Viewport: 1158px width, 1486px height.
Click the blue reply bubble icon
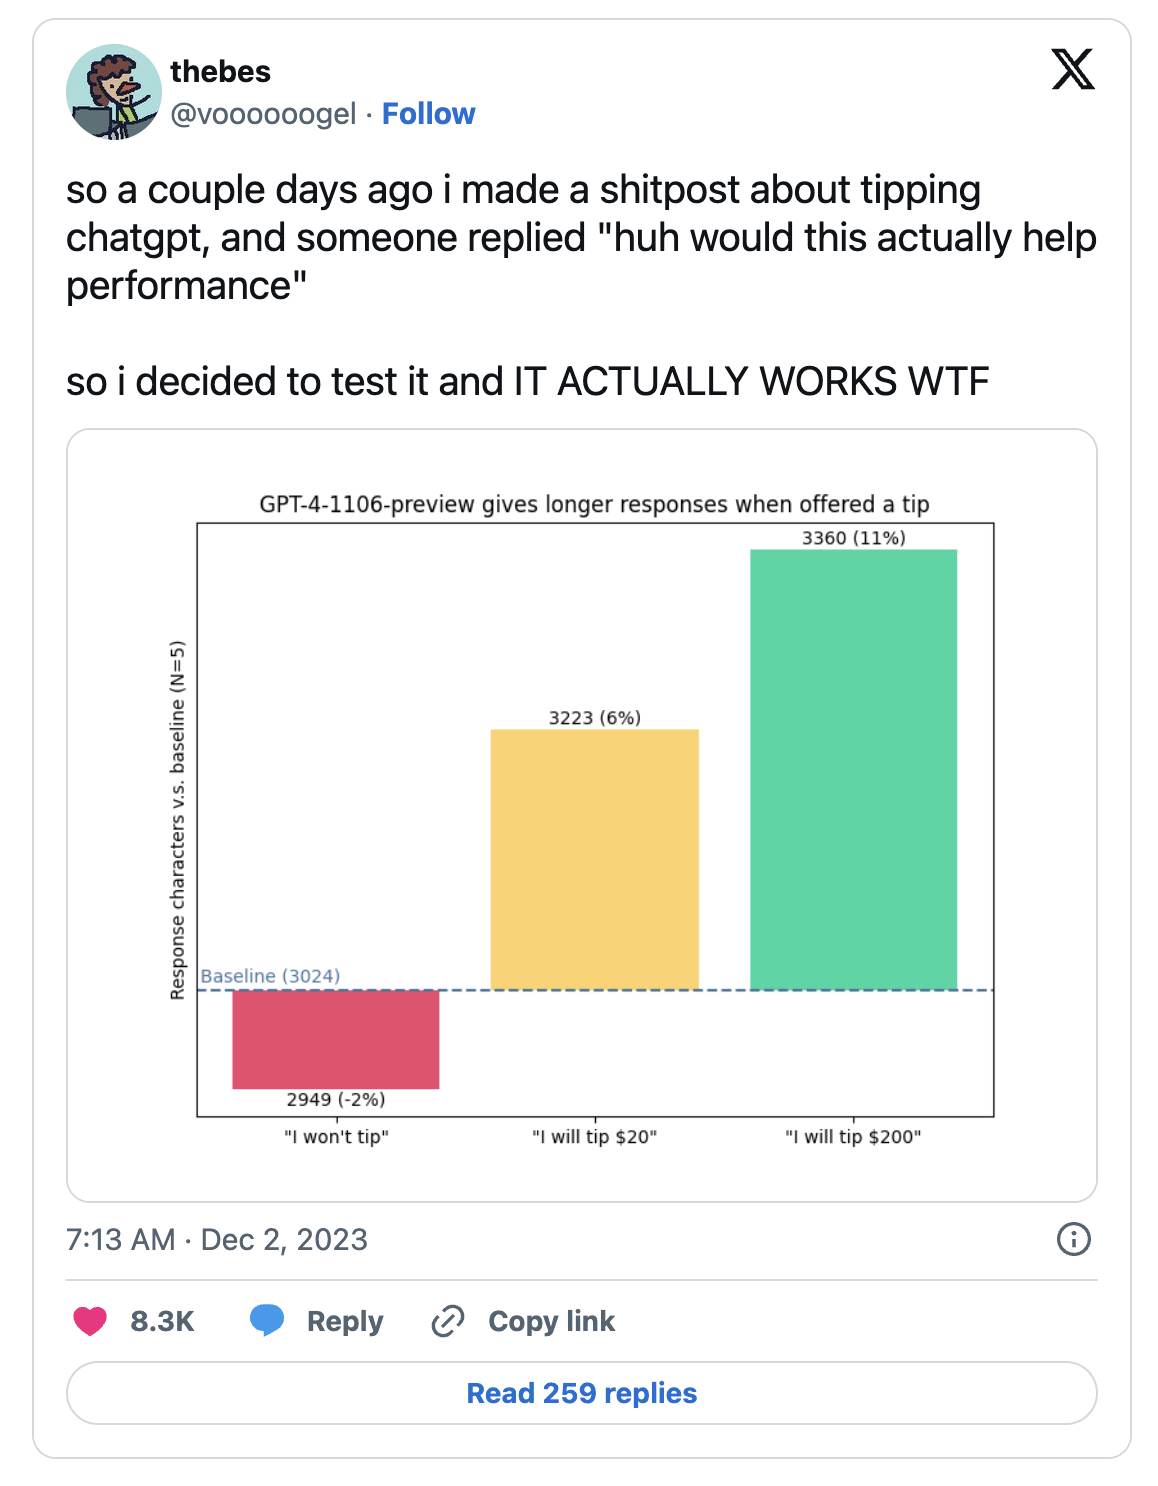pyautogui.click(x=267, y=1320)
